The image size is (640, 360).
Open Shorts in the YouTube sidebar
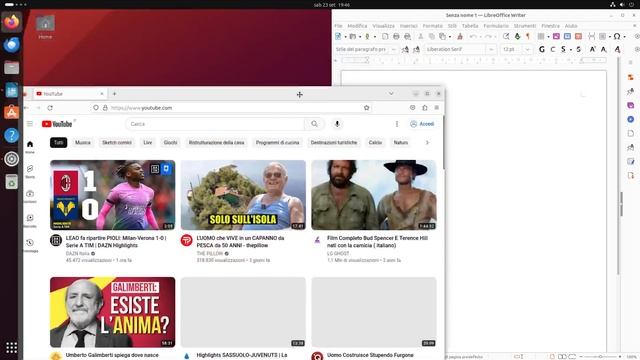(30, 171)
